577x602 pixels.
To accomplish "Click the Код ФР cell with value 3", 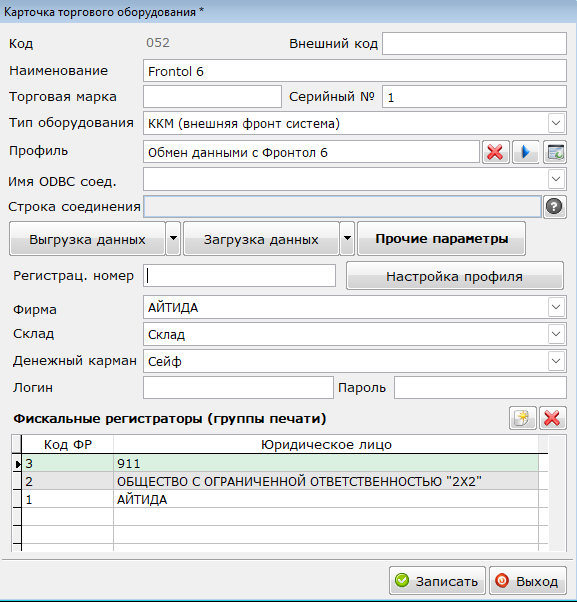I will (x=68, y=463).
